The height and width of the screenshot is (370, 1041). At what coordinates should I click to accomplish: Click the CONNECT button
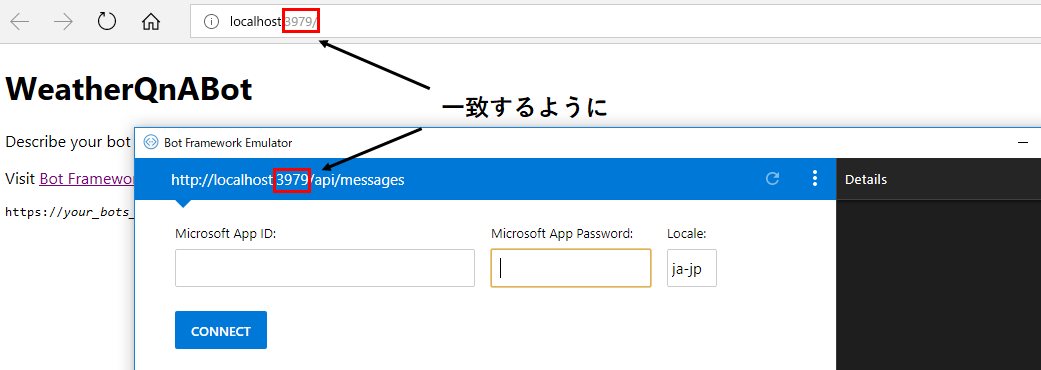point(221,330)
